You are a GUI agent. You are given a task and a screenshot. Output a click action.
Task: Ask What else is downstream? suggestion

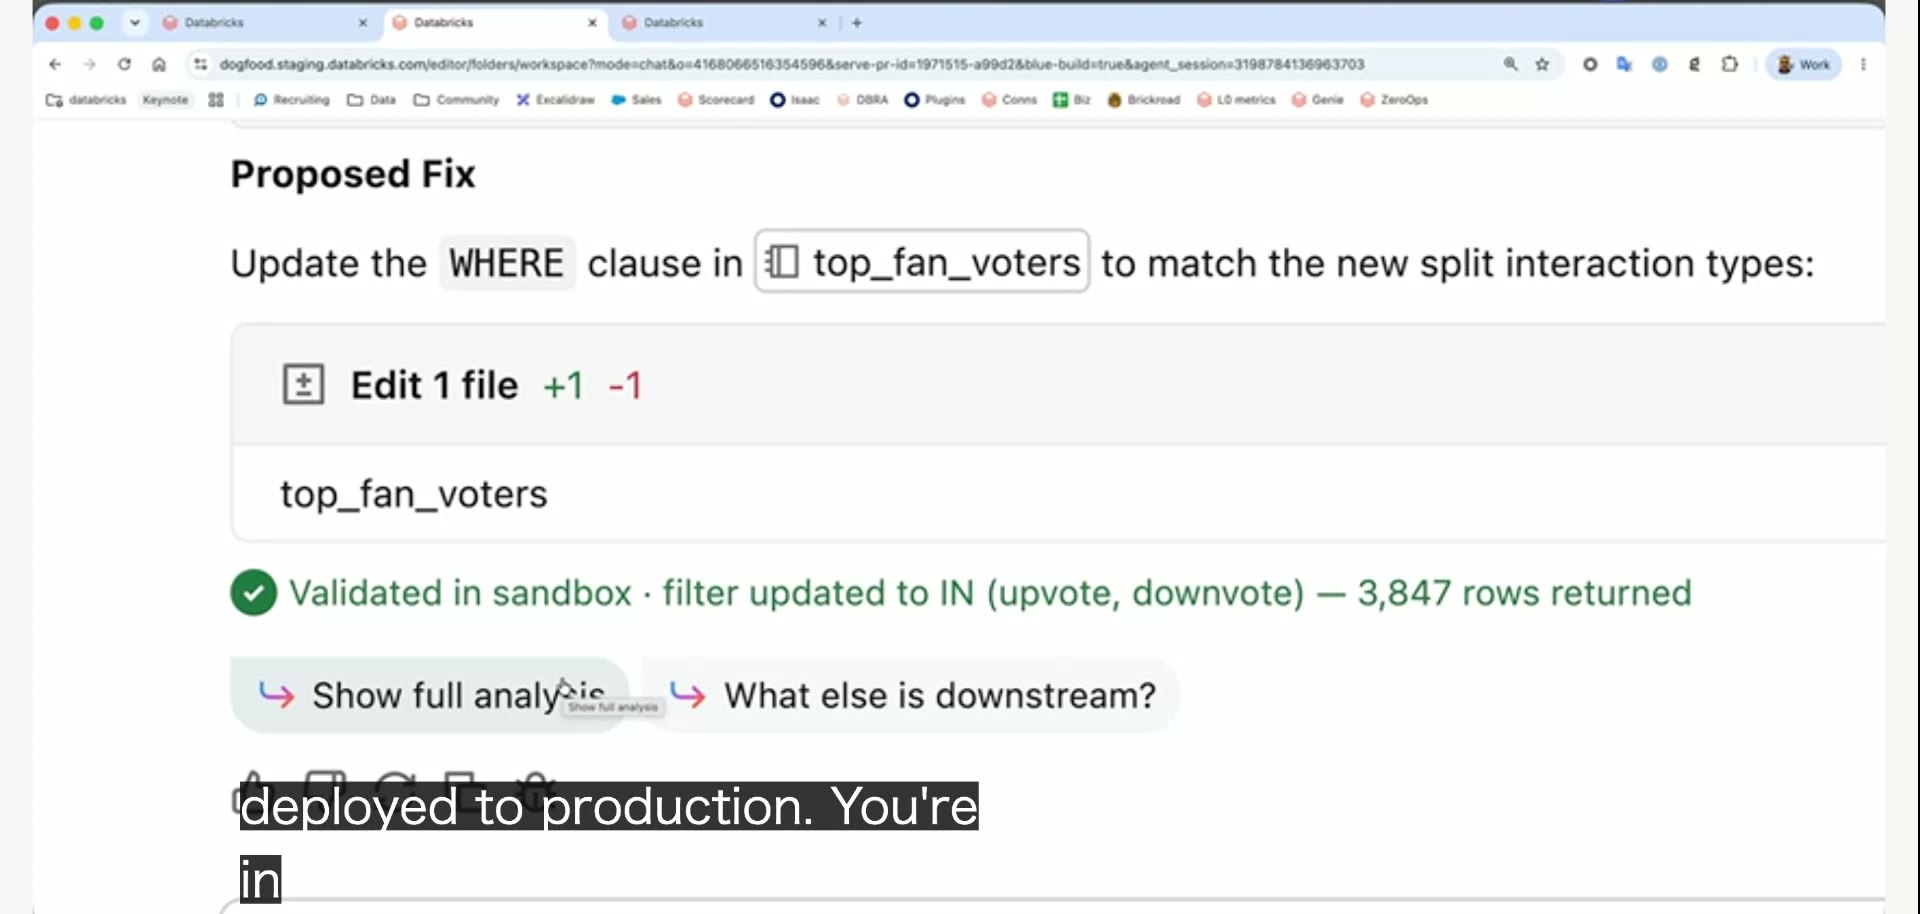(x=912, y=695)
